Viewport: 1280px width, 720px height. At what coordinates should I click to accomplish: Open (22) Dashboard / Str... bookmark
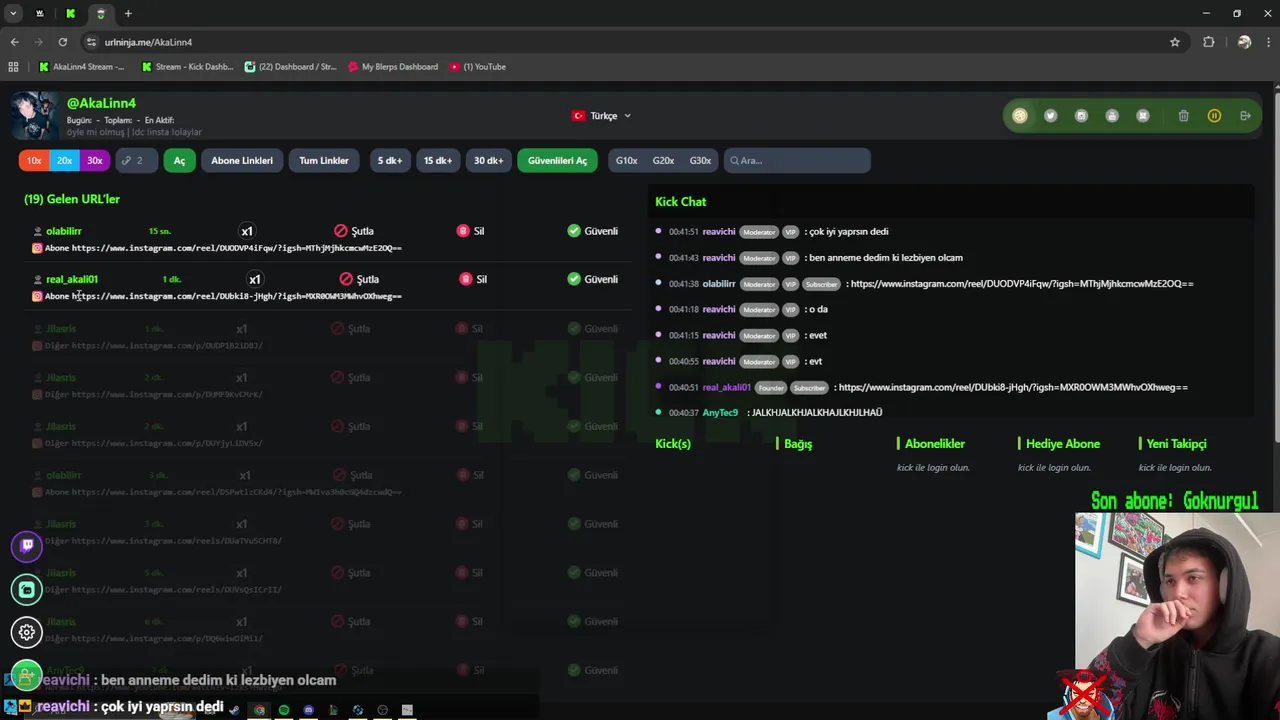click(x=291, y=67)
